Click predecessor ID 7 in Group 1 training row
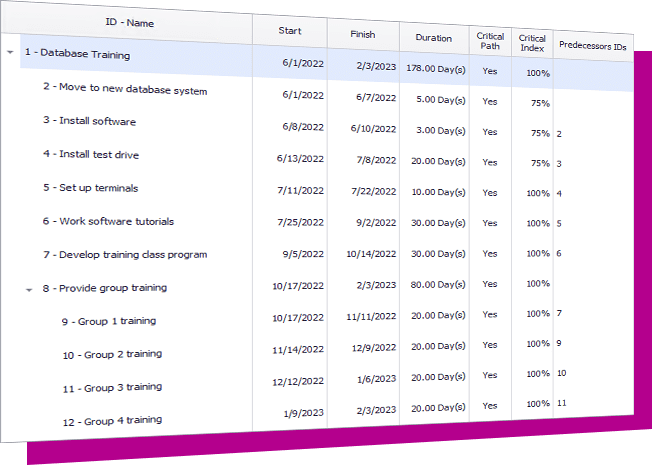Image resolution: width=652 pixels, height=465 pixels. point(559,313)
